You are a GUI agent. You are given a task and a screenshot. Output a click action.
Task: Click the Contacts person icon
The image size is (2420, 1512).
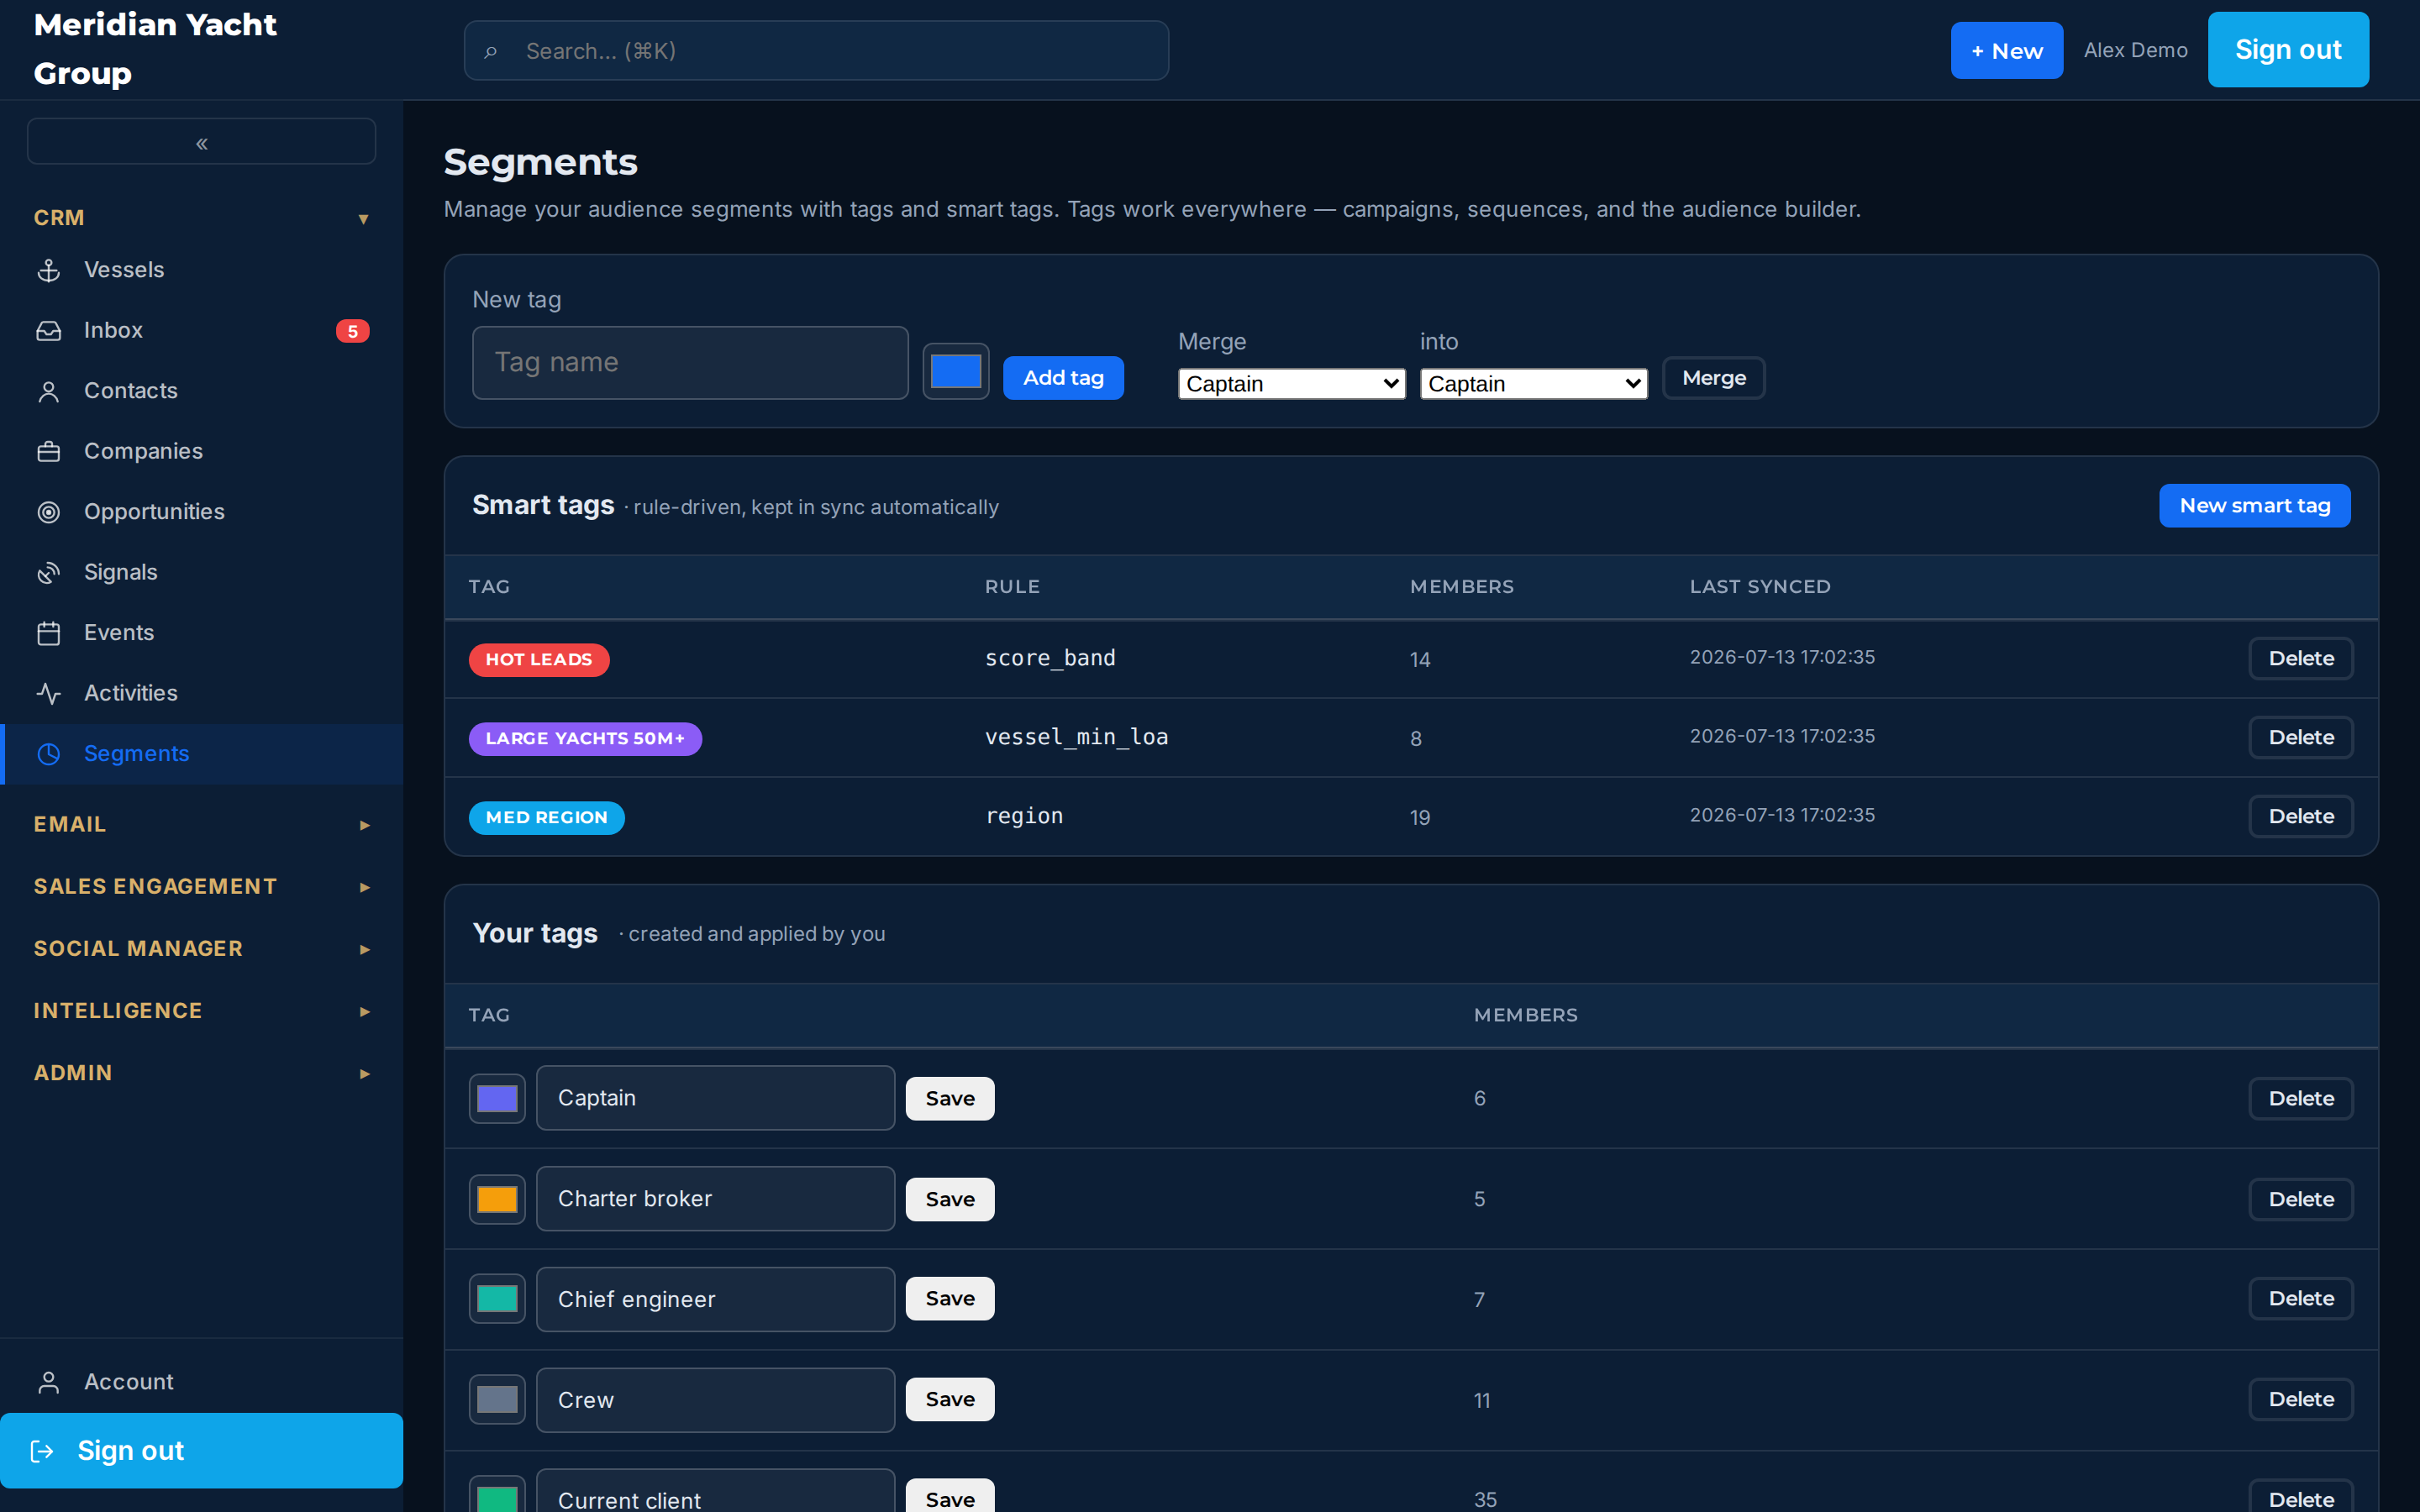click(x=48, y=391)
